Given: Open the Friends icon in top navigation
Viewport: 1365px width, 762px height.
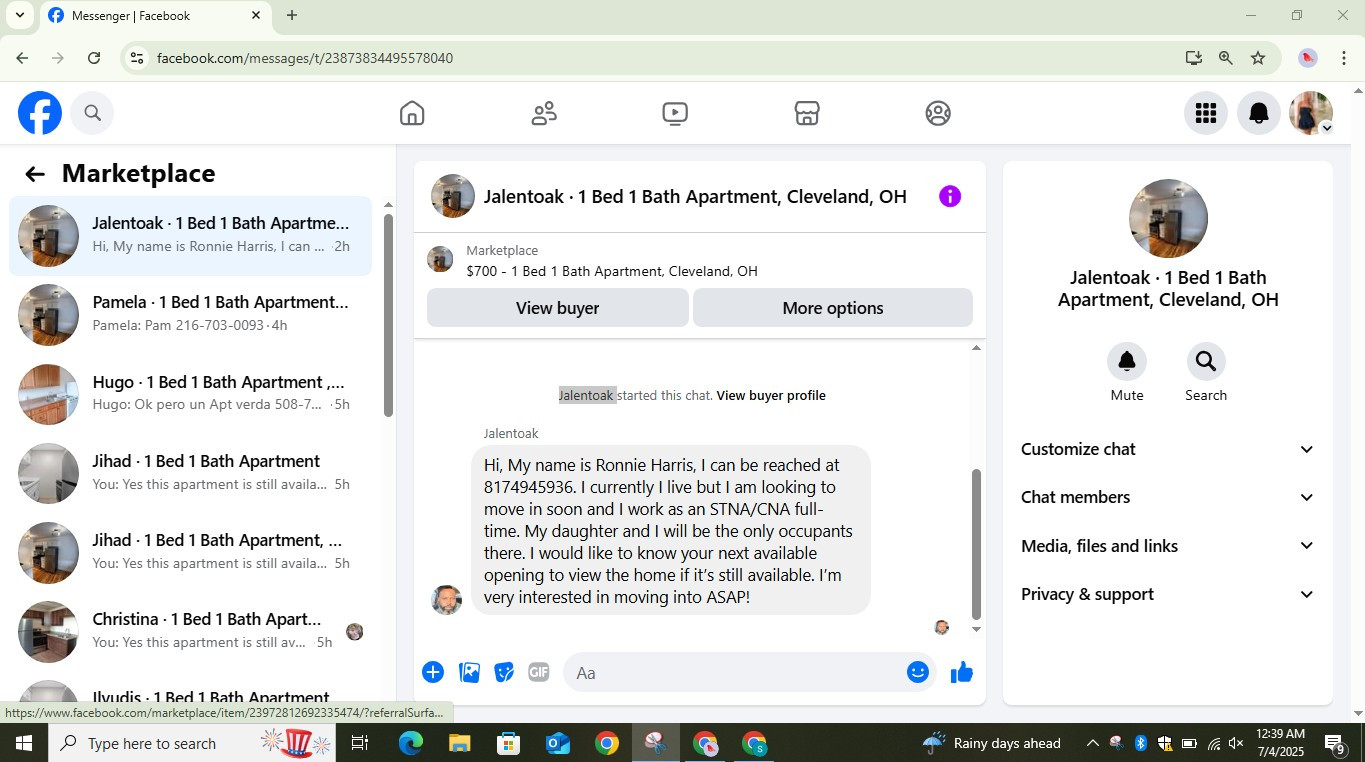Looking at the screenshot, I should pyautogui.click(x=544, y=113).
